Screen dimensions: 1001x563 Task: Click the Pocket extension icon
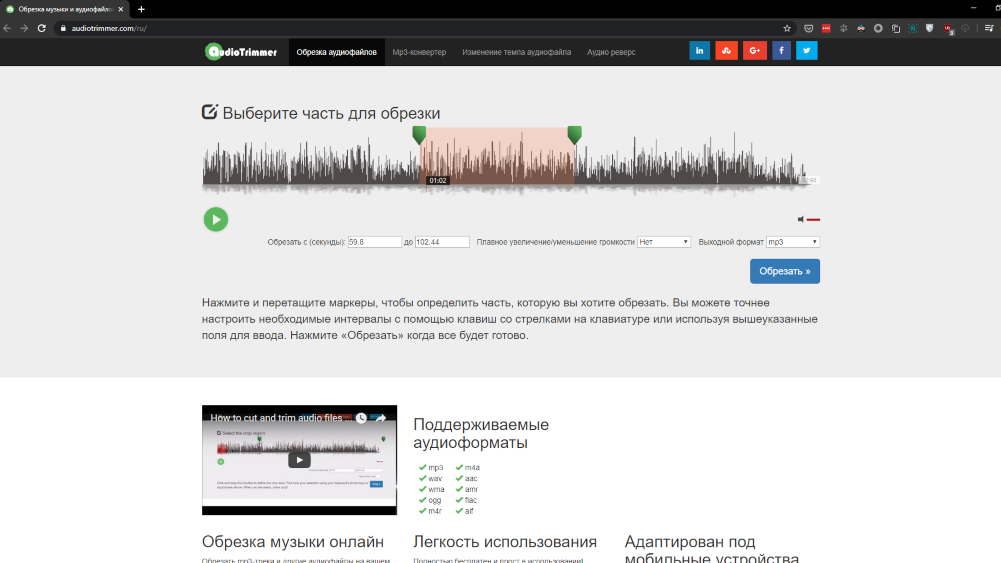808,28
